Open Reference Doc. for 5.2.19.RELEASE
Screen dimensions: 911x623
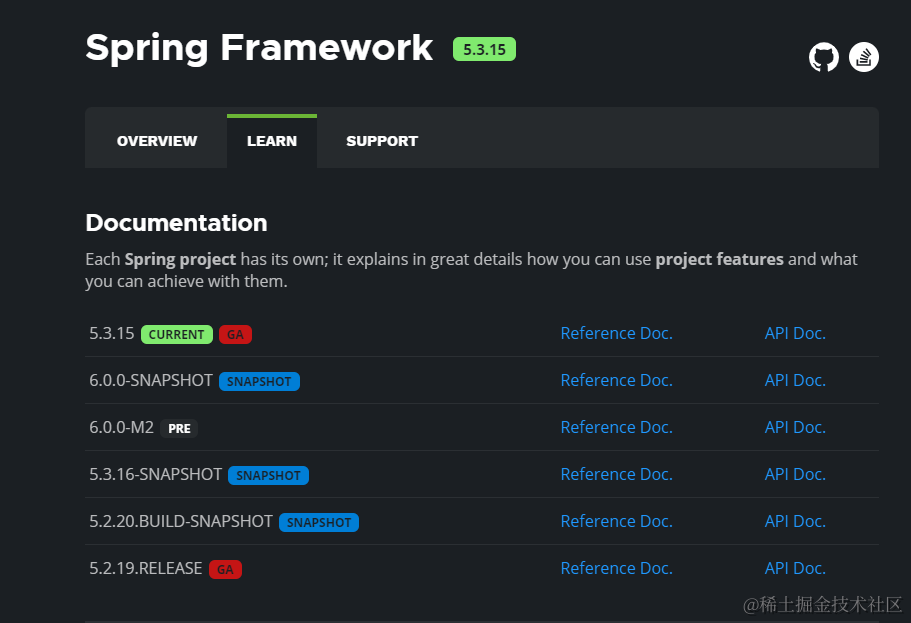point(616,568)
